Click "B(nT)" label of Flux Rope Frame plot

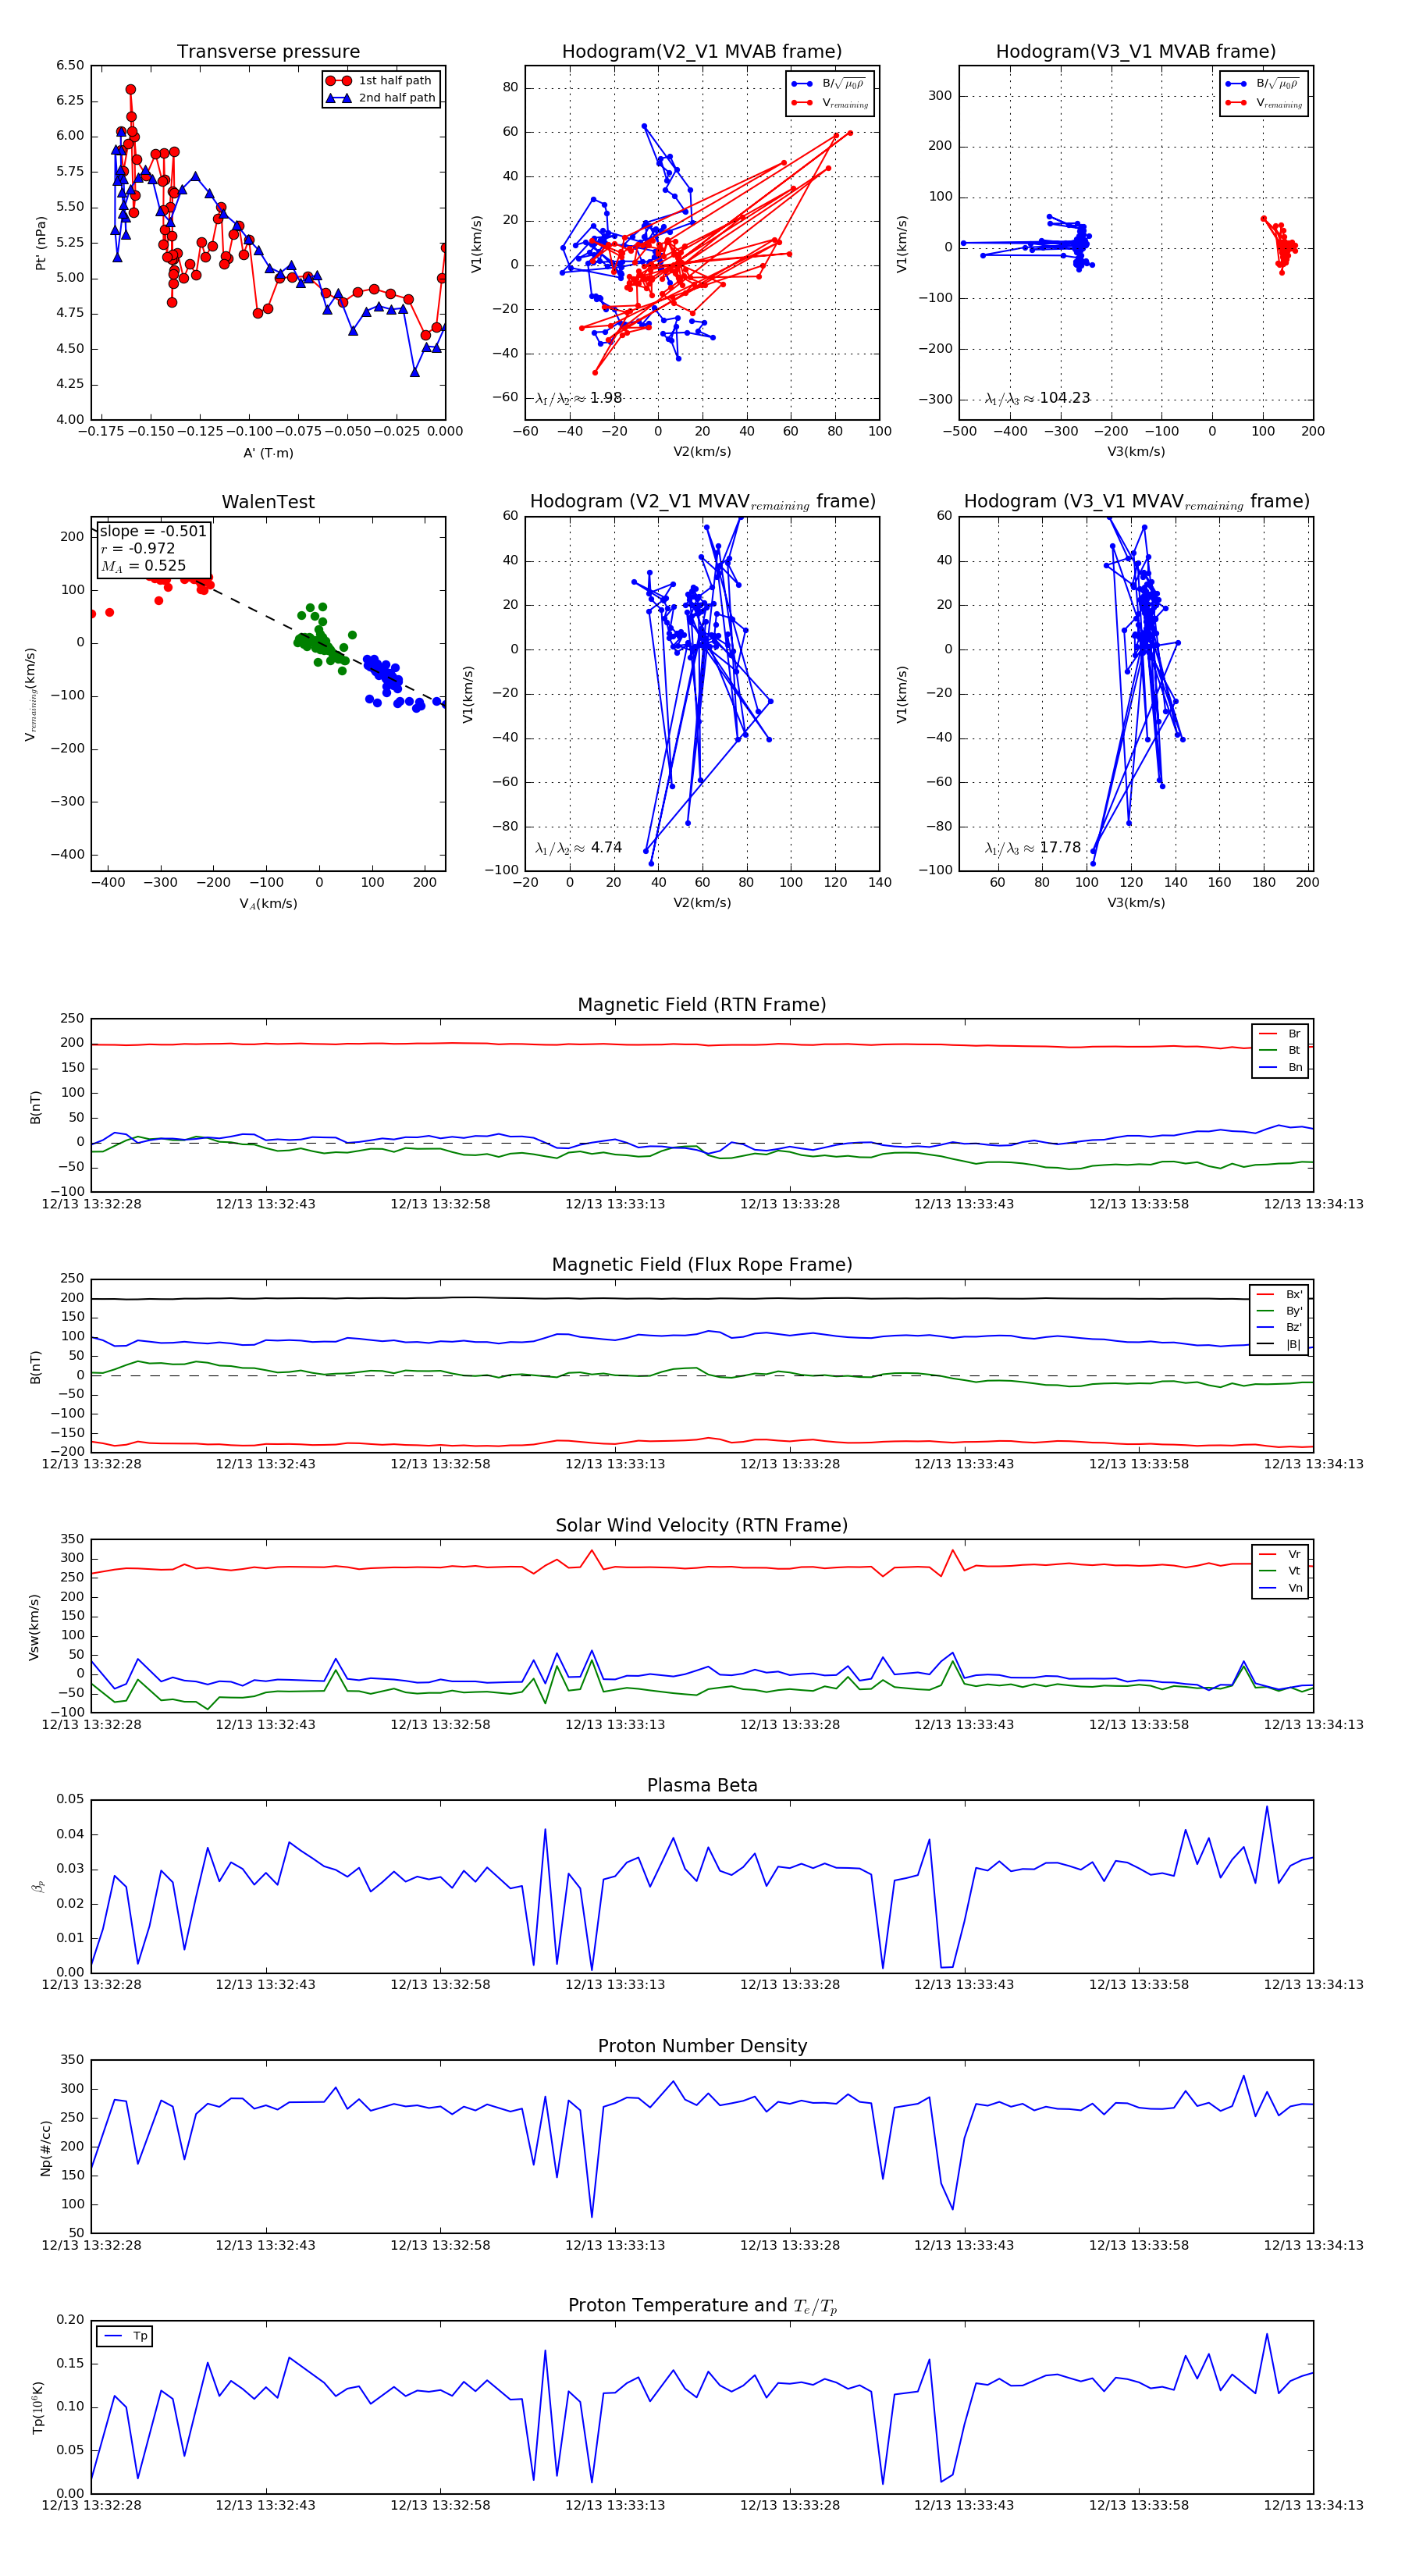coord(35,1367)
